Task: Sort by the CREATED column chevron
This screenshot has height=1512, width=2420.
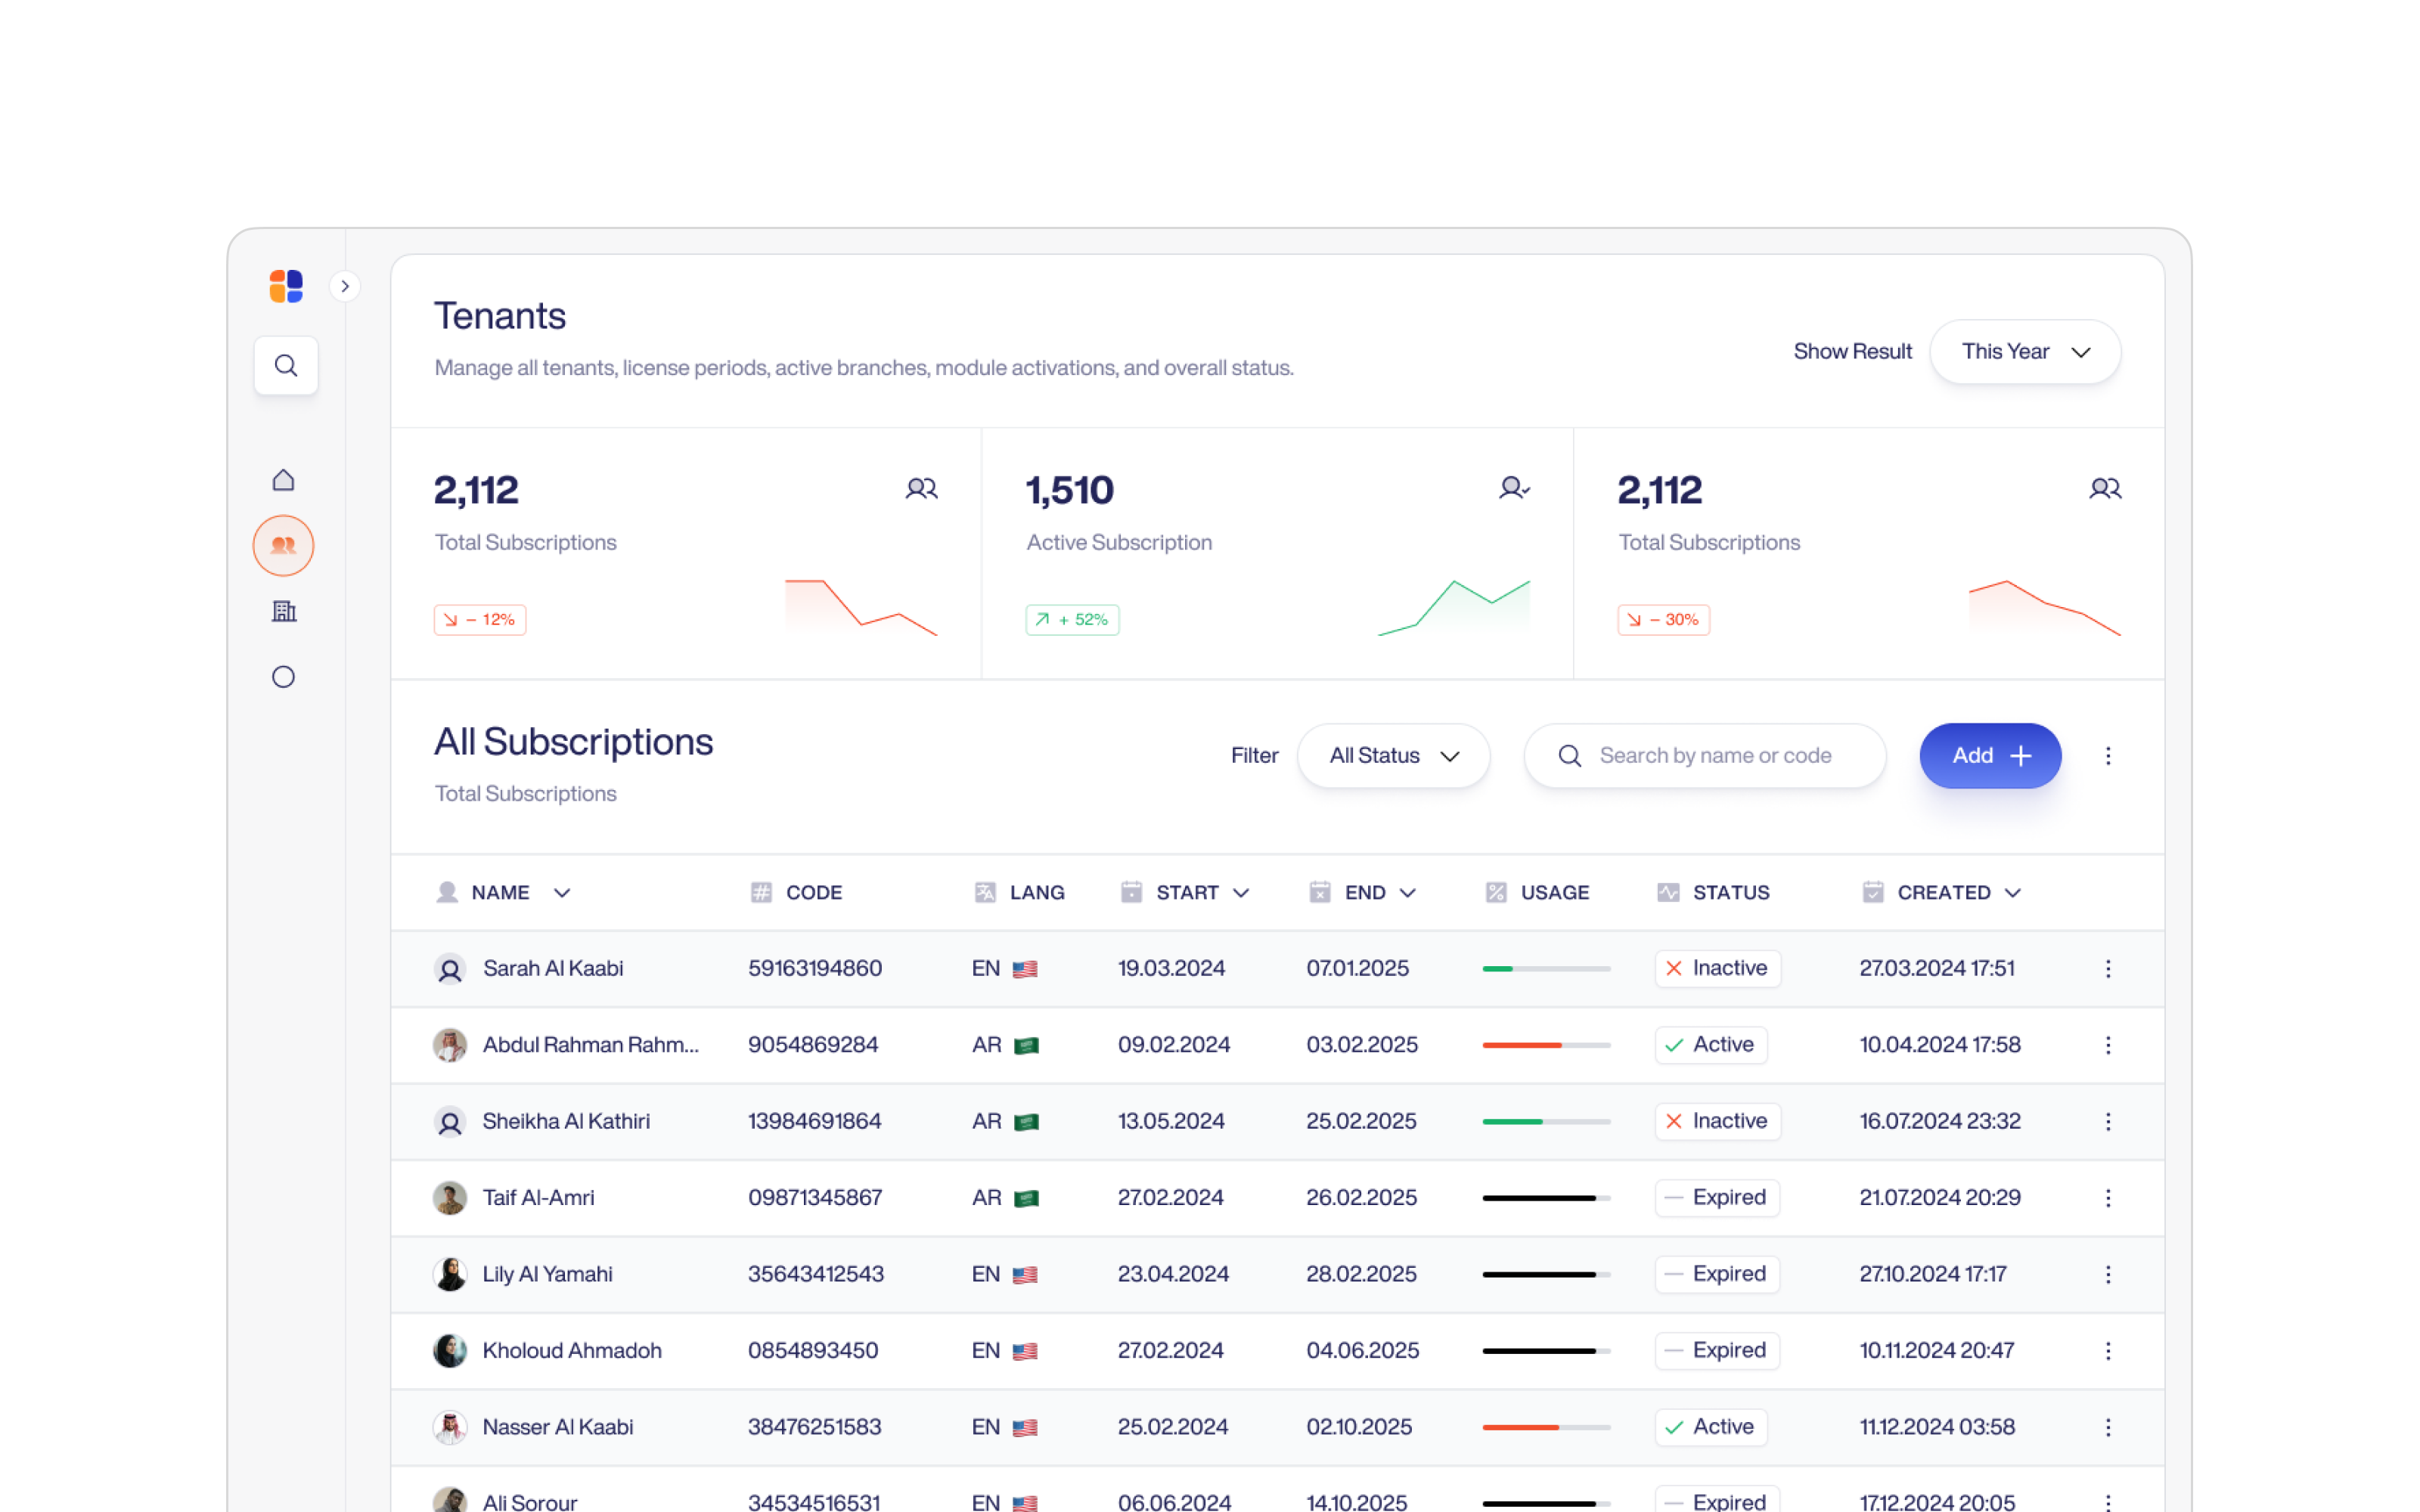Action: 2013,893
